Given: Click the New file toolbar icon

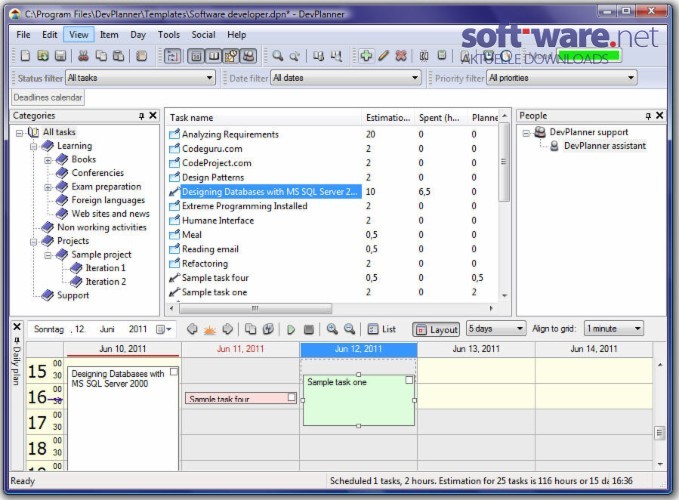Looking at the screenshot, I should (x=25, y=56).
